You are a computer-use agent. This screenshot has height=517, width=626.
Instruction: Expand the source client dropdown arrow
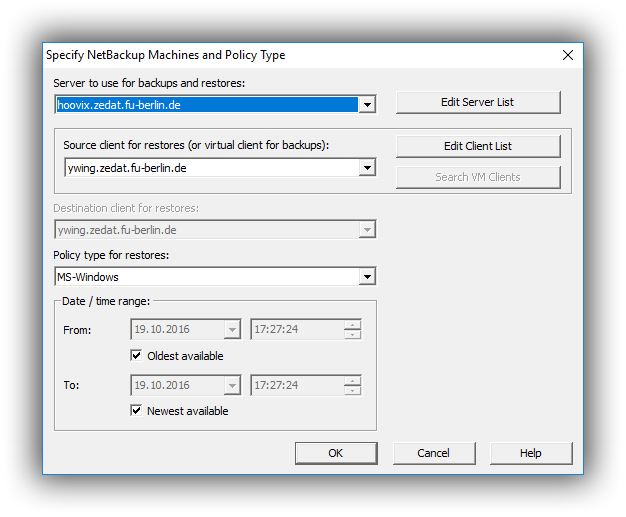[x=367, y=168]
